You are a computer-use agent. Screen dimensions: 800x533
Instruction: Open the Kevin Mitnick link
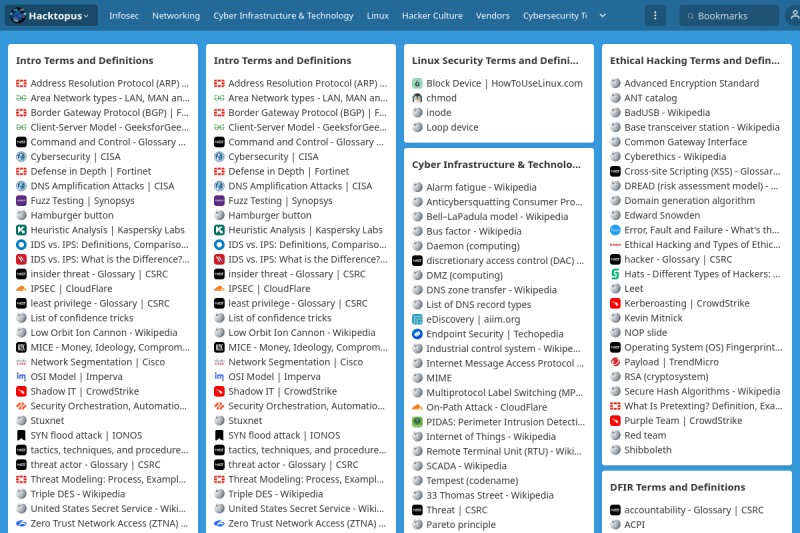pyautogui.click(x=653, y=318)
